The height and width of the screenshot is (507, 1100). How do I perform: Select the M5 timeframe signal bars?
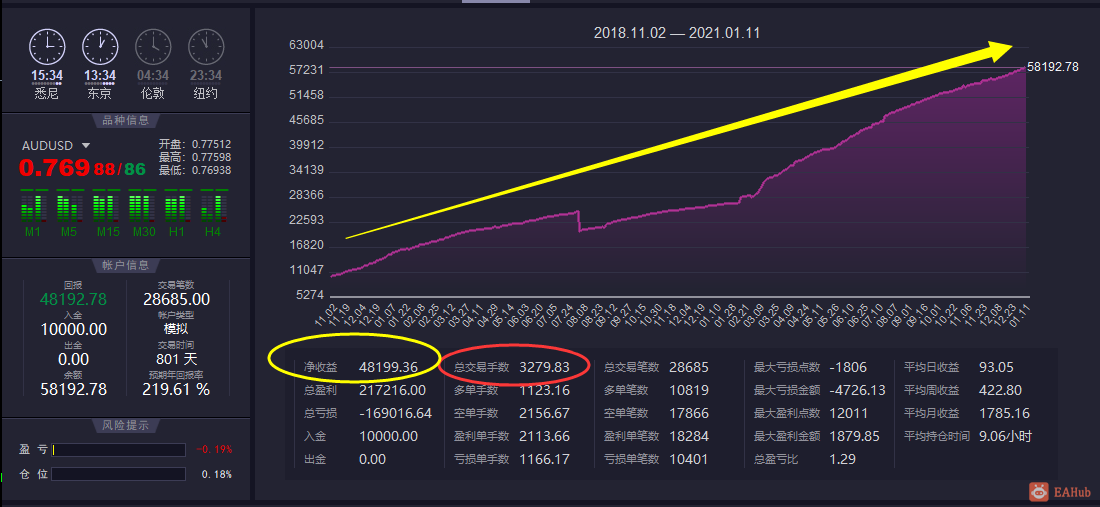69,205
